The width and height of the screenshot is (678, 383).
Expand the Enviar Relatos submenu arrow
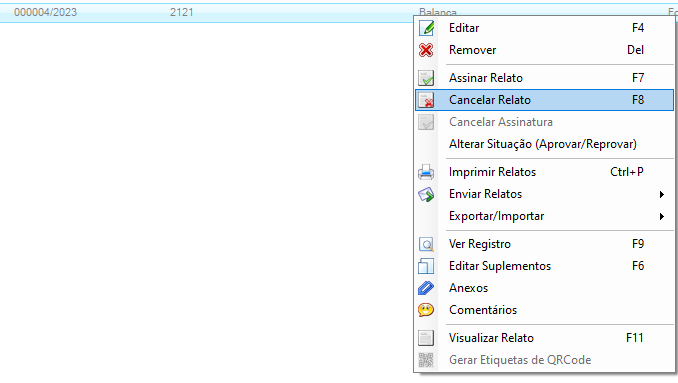662,195
